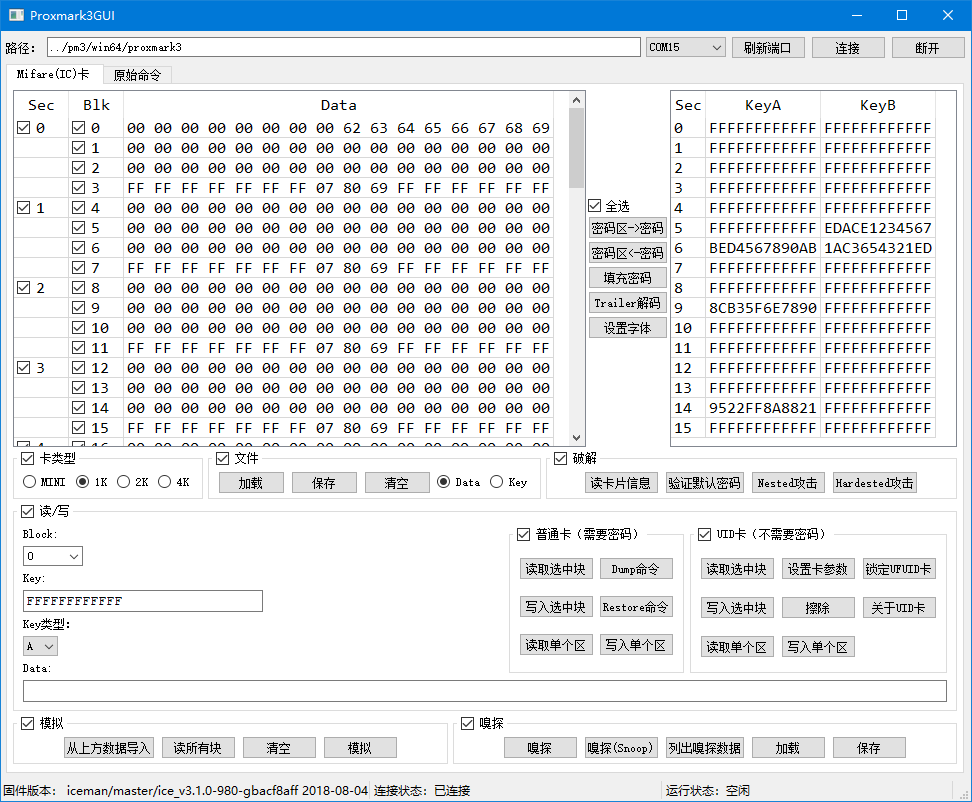Click the Nested攻击 button
This screenshot has height=802, width=972.
click(x=789, y=483)
